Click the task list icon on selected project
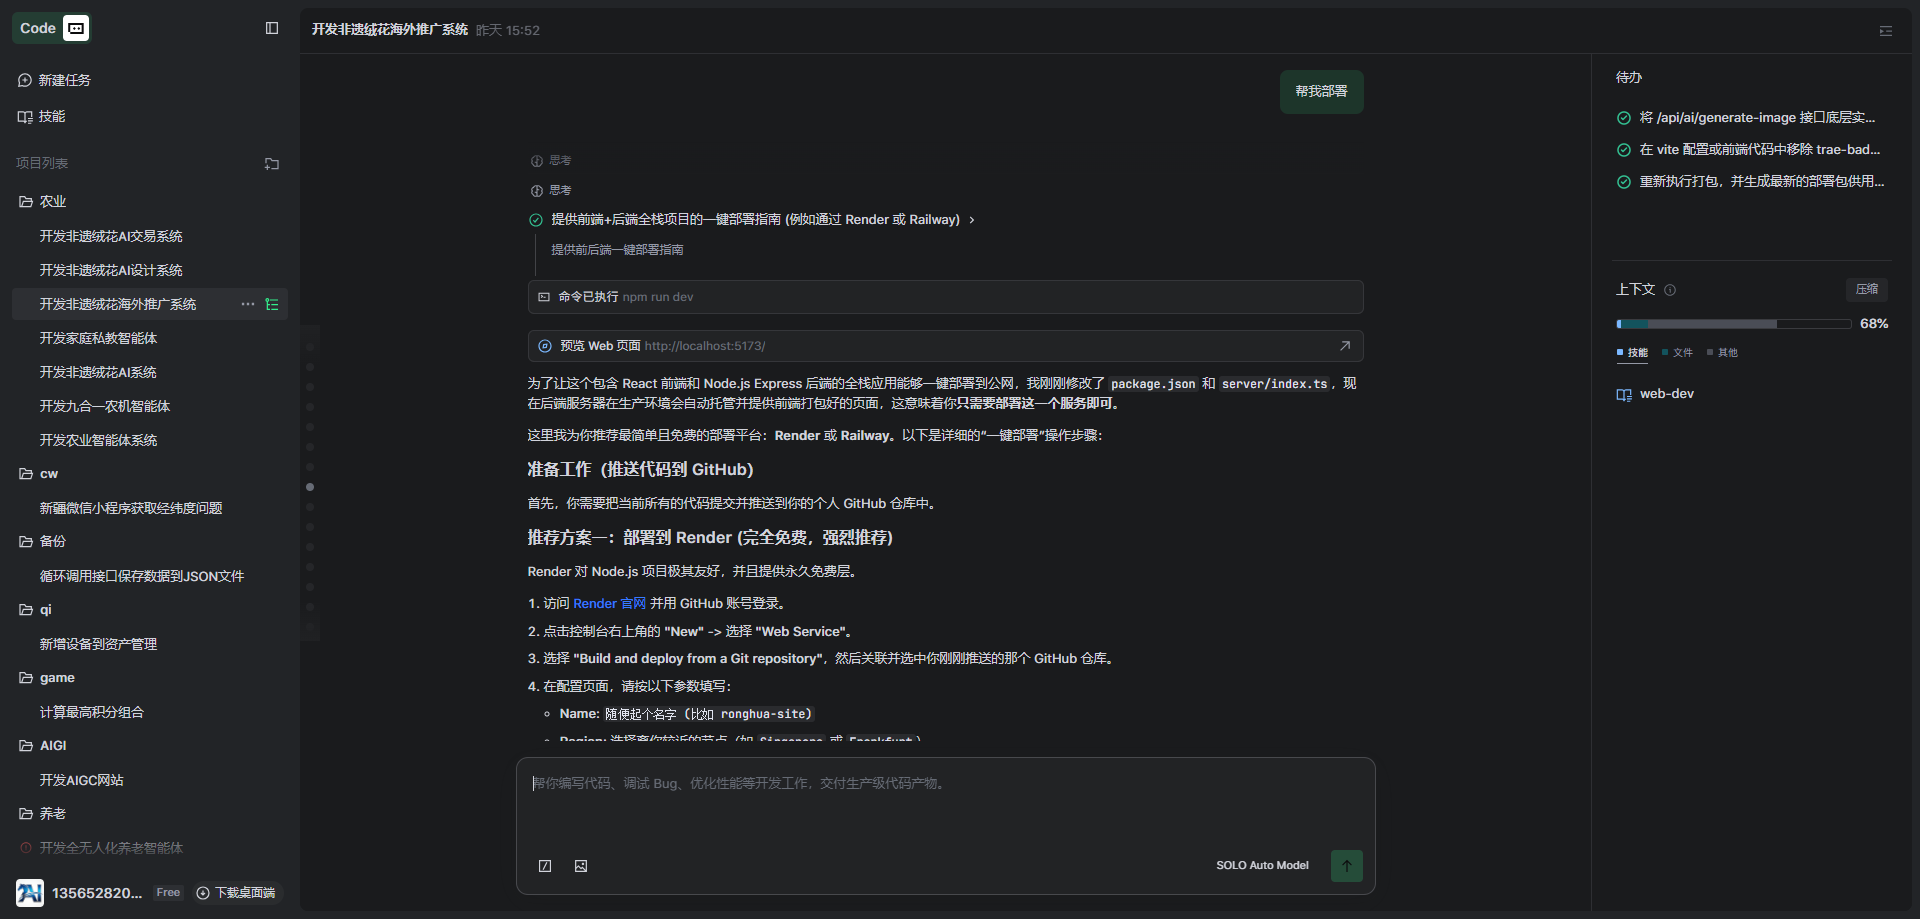The height and width of the screenshot is (919, 1920). pos(272,304)
